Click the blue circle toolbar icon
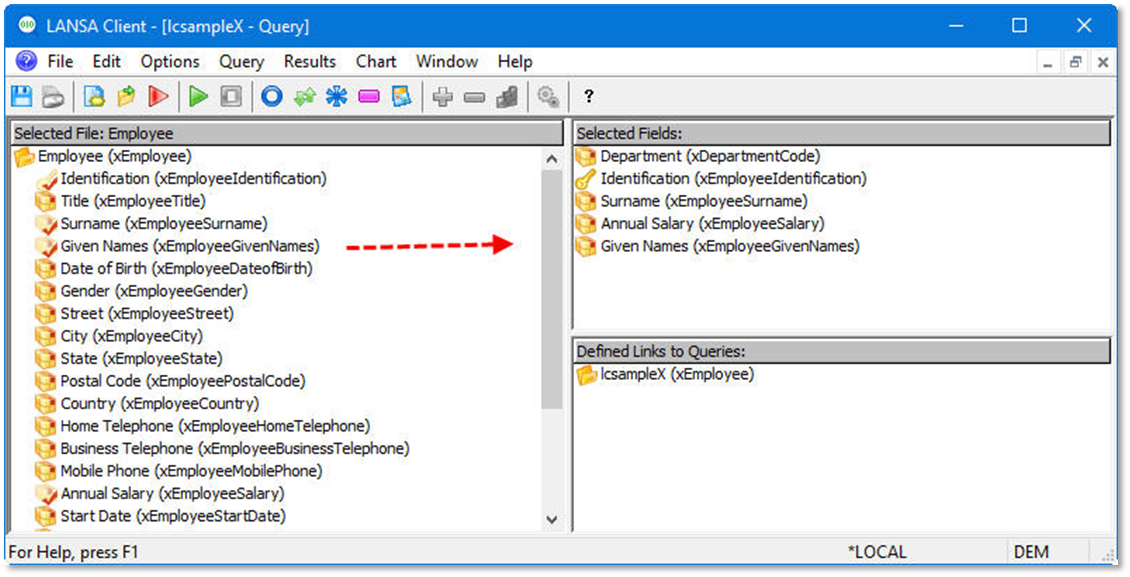This screenshot has height=577, width=1130. click(x=272, y=97)
